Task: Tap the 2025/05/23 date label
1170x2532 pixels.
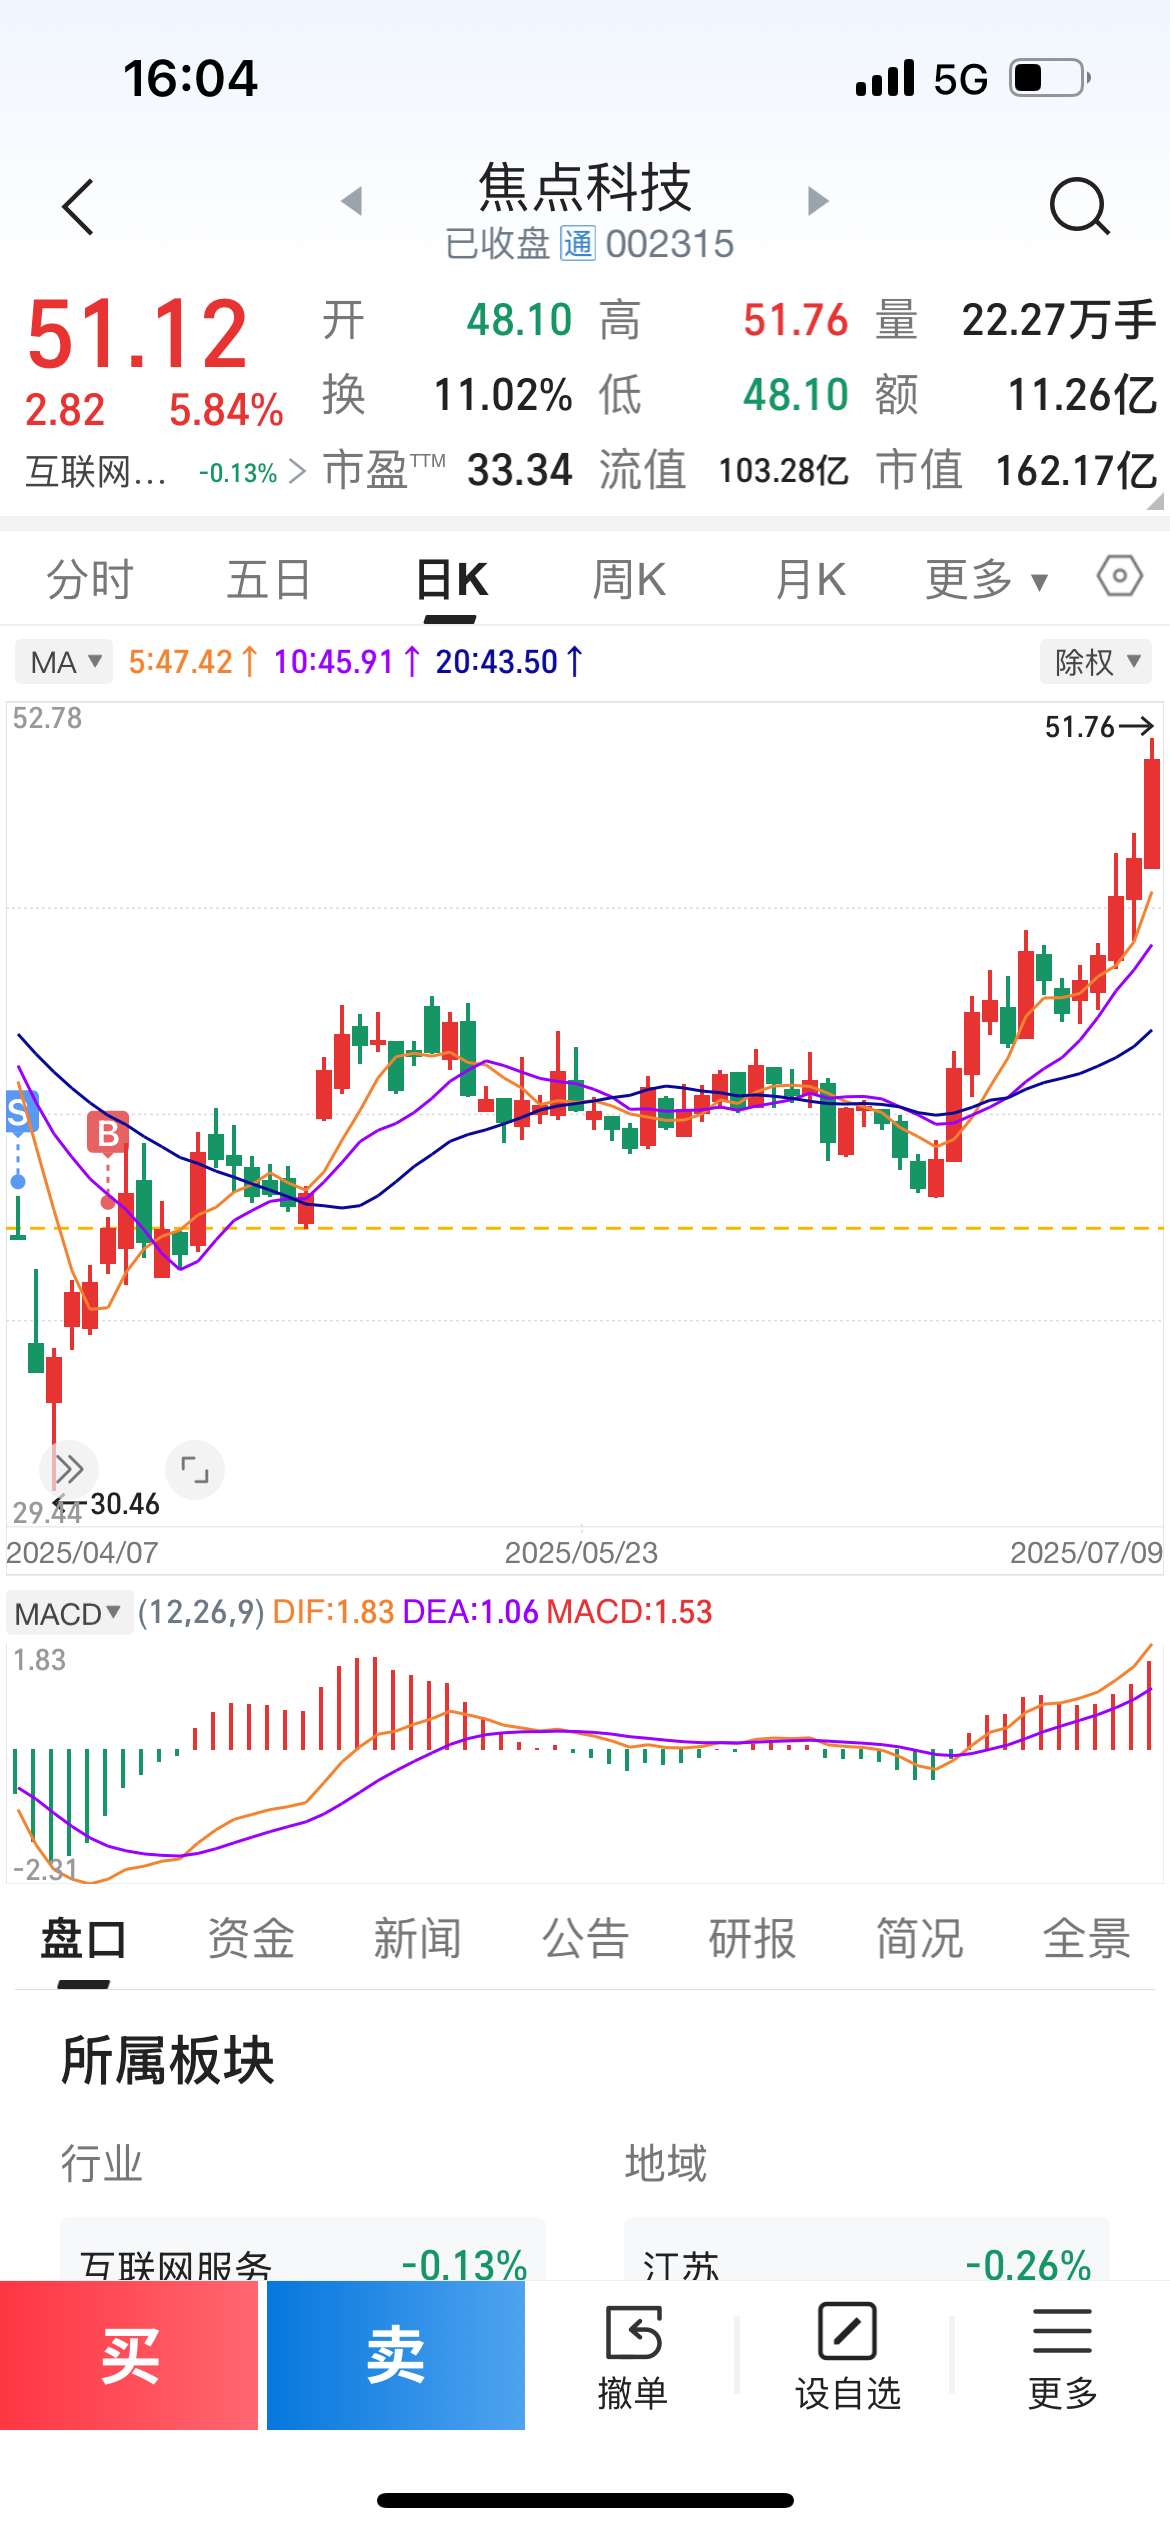Action: tap(581, 1553)
